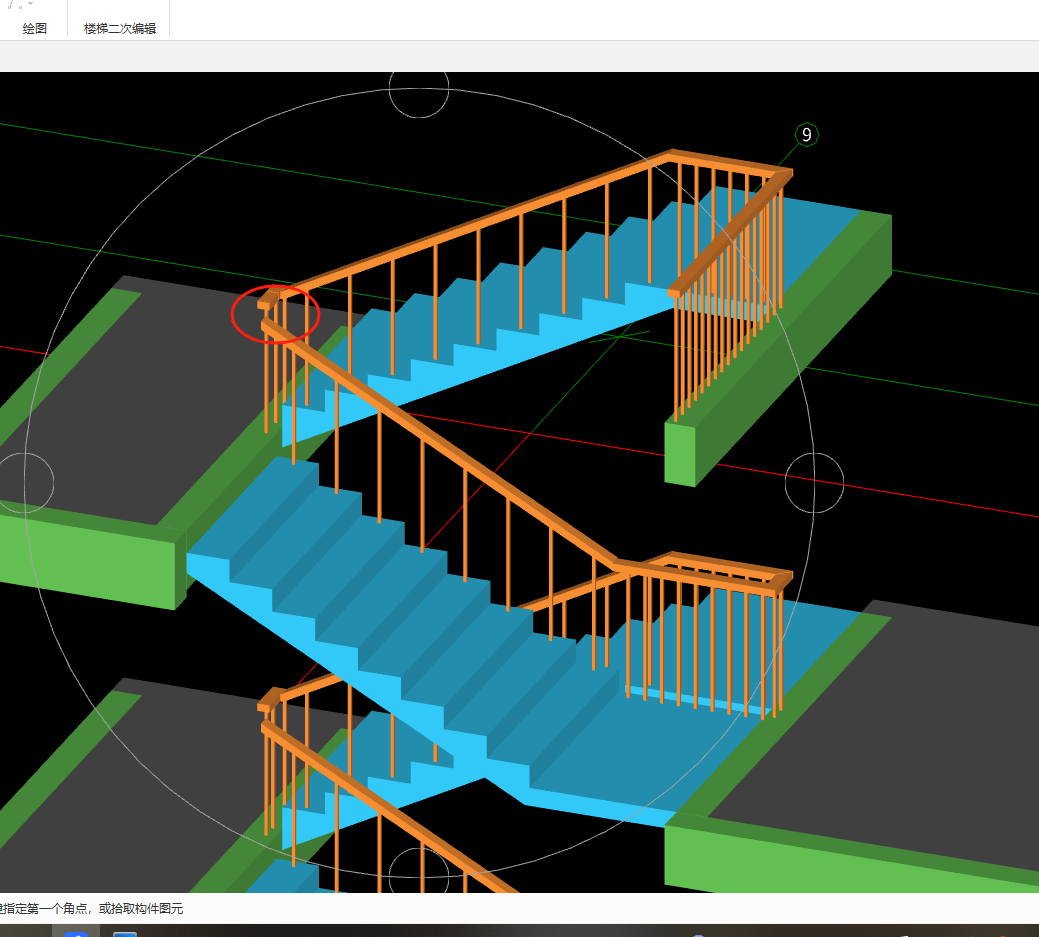Screen dimensions: 1039x937
Task: Click the status prompt '指定第一个角点，或拾取构件图元'
Action: click(91, 909)
